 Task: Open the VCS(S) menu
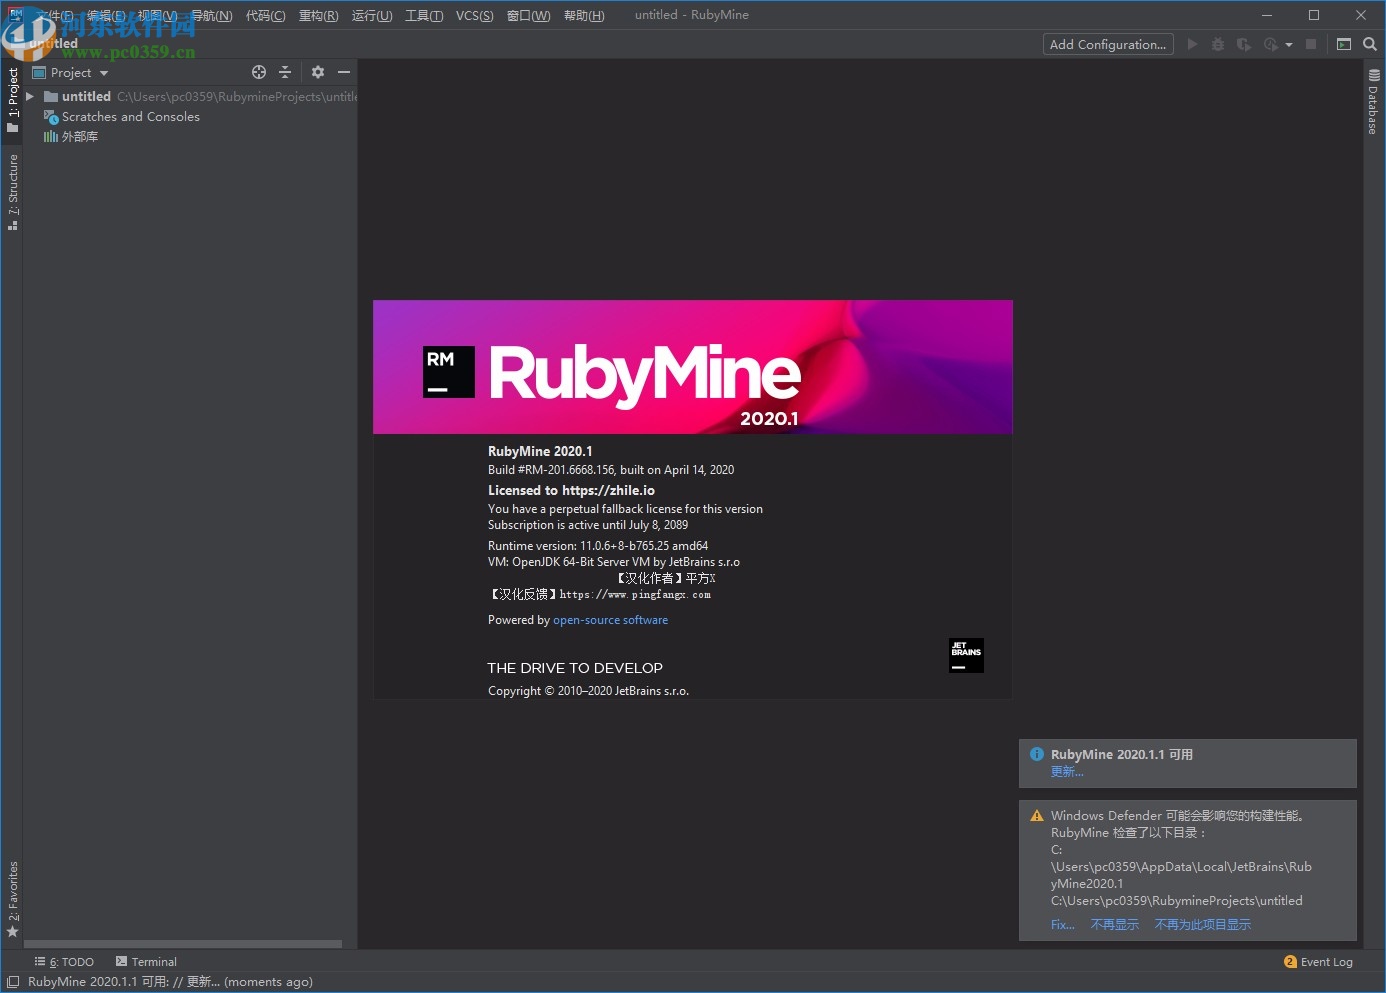[474, 15]
